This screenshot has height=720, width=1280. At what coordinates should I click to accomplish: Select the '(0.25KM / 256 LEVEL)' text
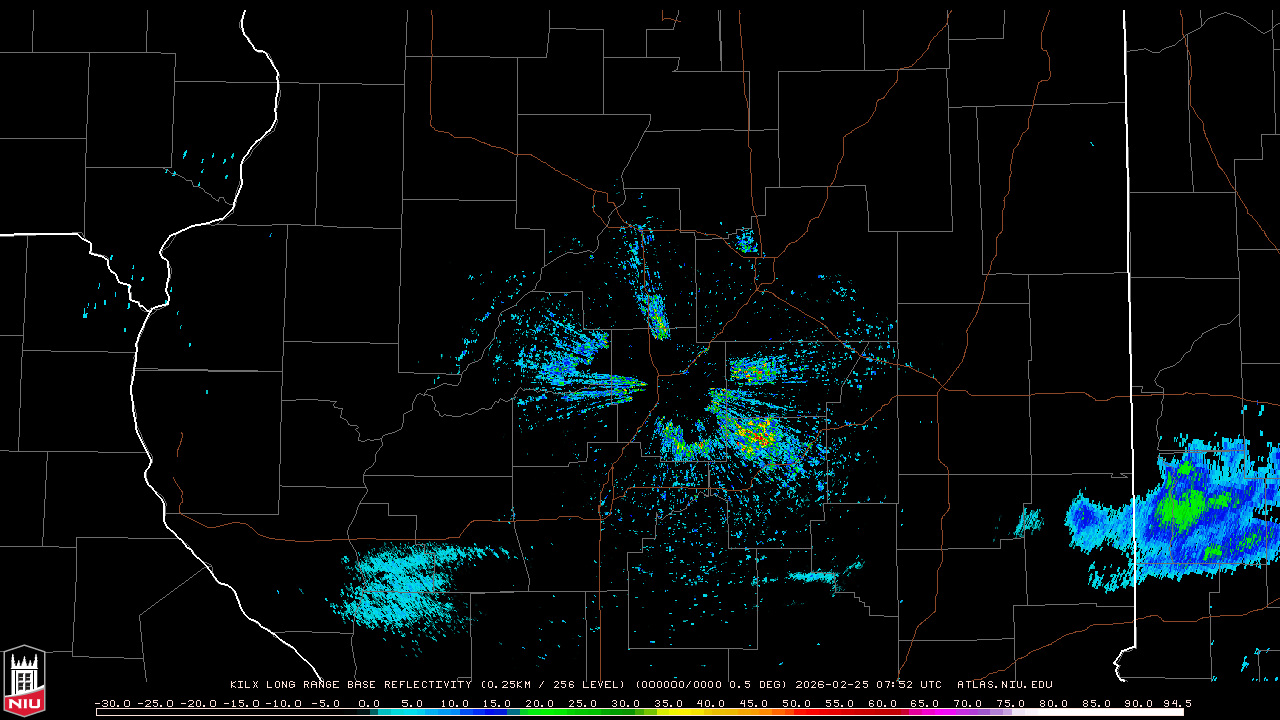click(x=554, y=685)
